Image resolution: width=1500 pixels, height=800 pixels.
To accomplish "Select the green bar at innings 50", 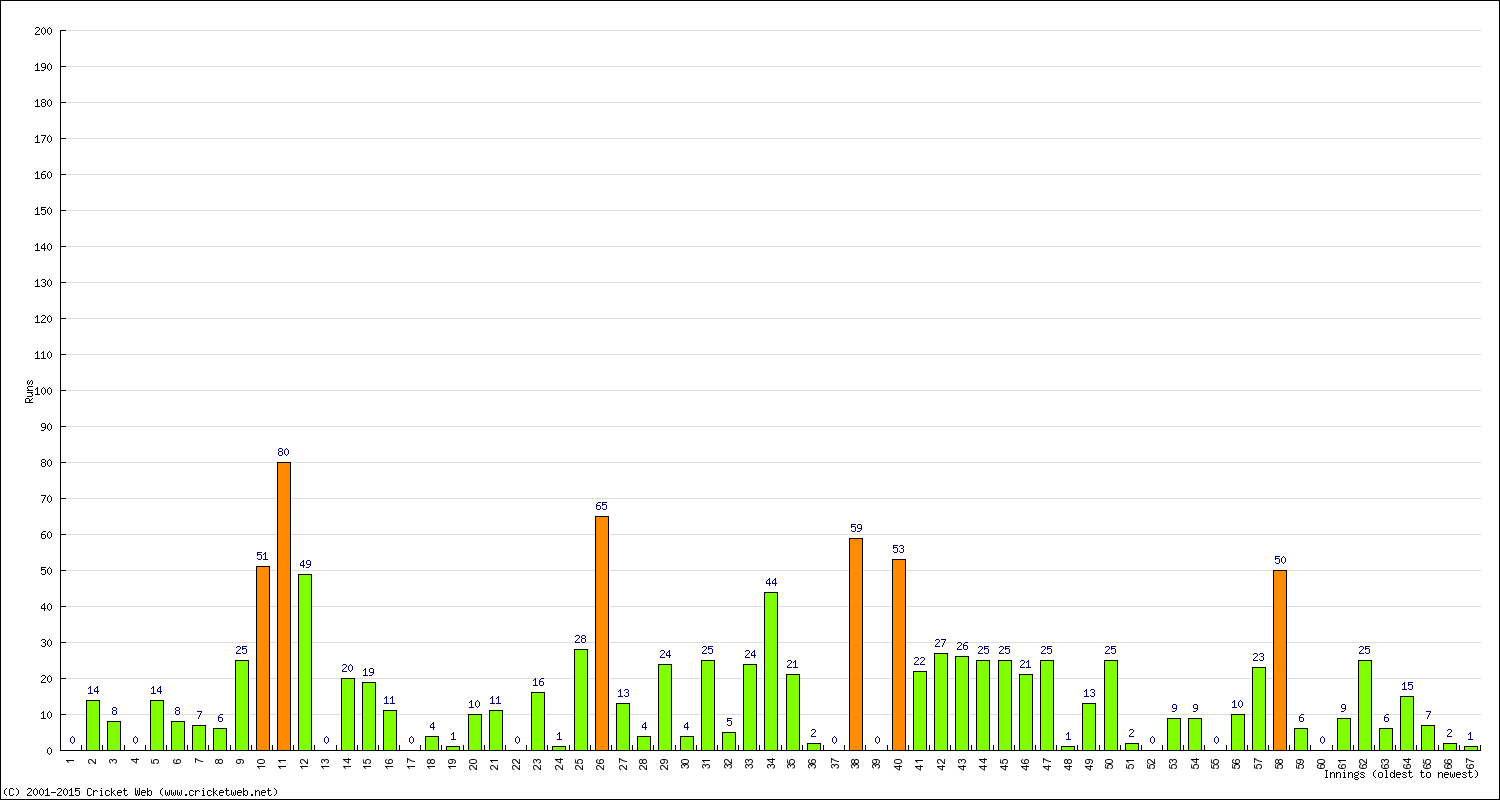I will coord(1111,705).
